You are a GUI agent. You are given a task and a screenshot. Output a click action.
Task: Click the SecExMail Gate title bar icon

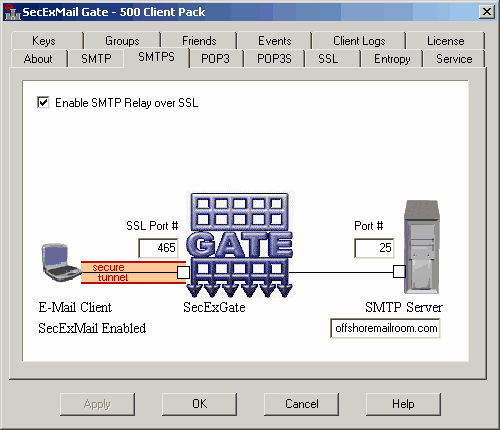pyautogui.click(x=12, y=12)
